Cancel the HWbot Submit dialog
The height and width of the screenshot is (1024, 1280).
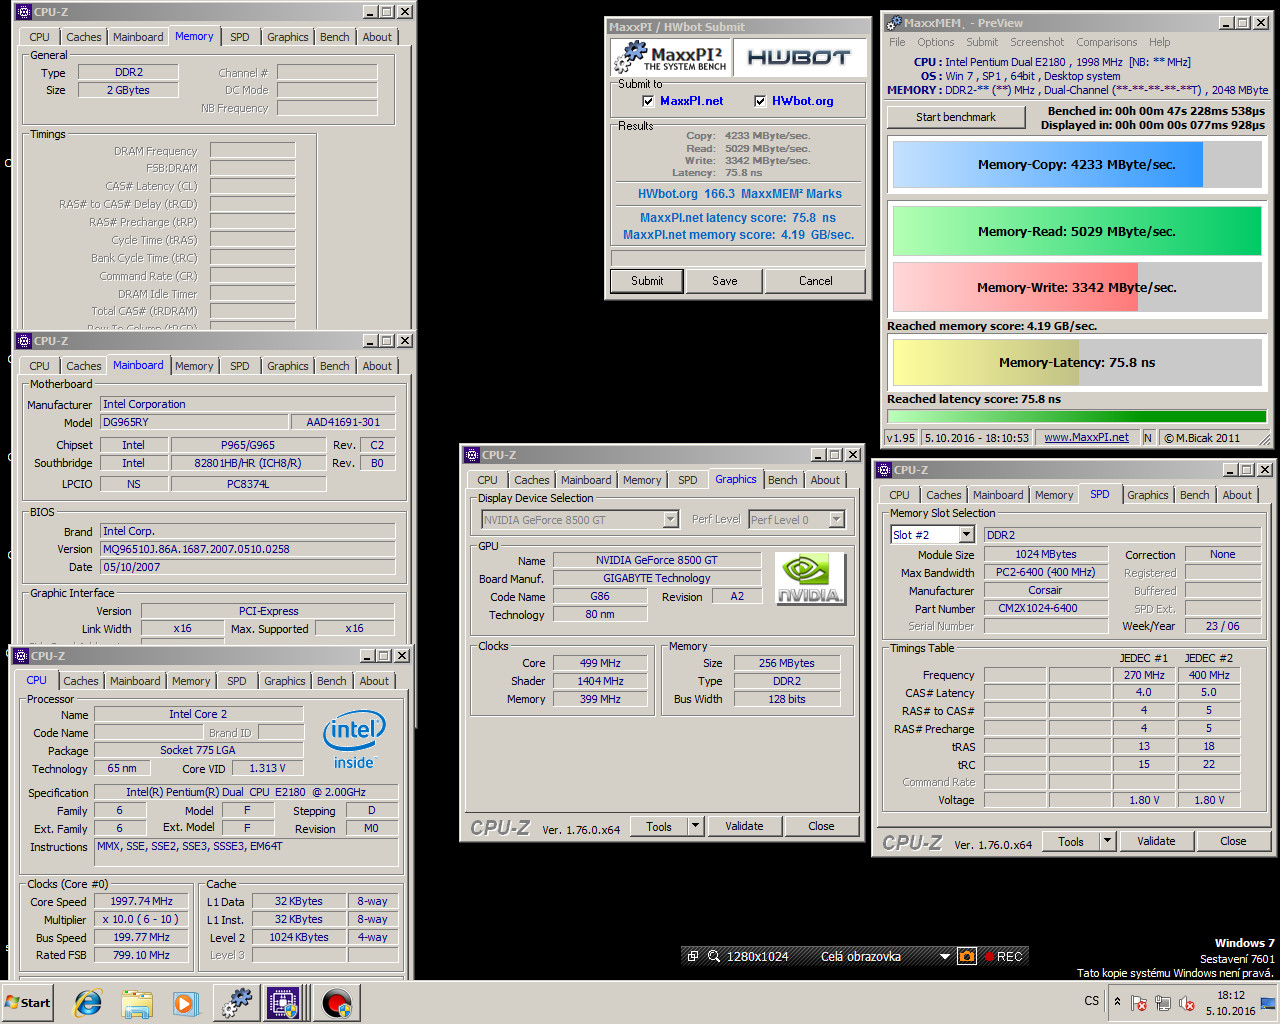pos(816,281)
